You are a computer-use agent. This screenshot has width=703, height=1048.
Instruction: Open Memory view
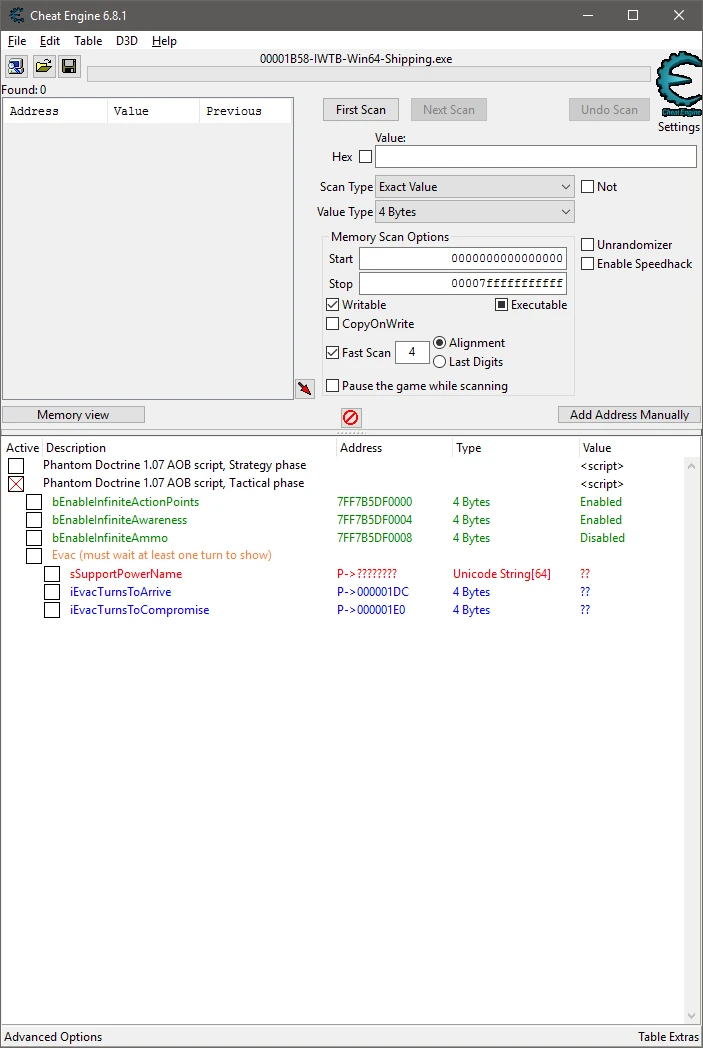tap(74, 415)
